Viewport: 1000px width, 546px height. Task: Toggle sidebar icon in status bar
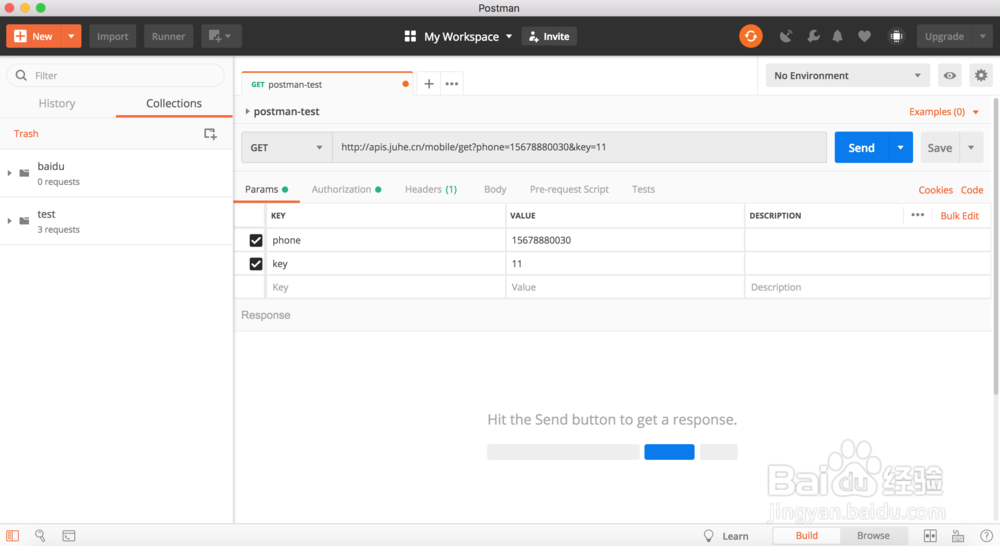(13, 536)
